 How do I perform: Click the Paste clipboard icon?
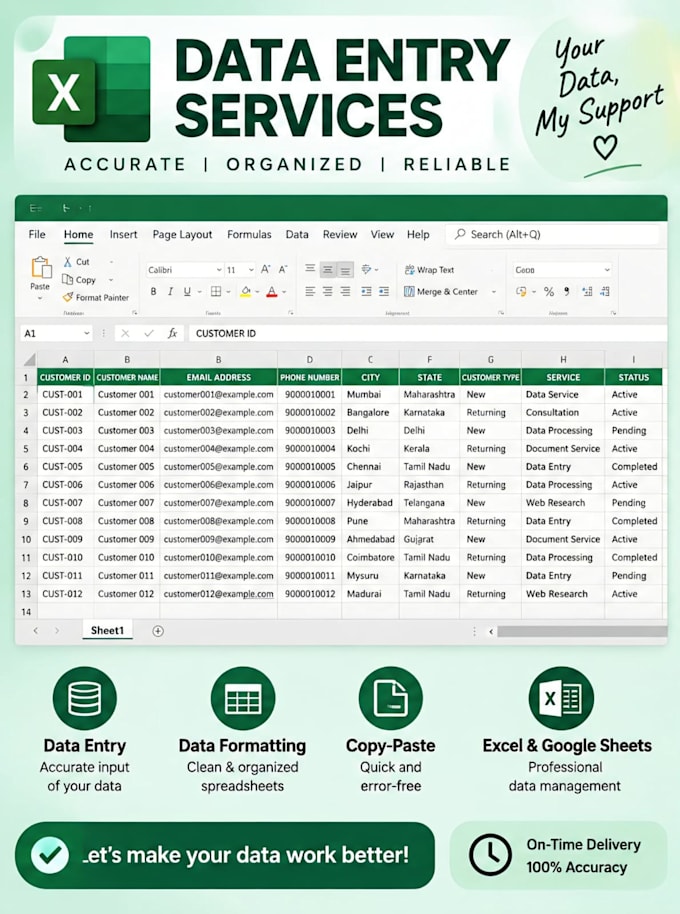(x=41, y=269)
